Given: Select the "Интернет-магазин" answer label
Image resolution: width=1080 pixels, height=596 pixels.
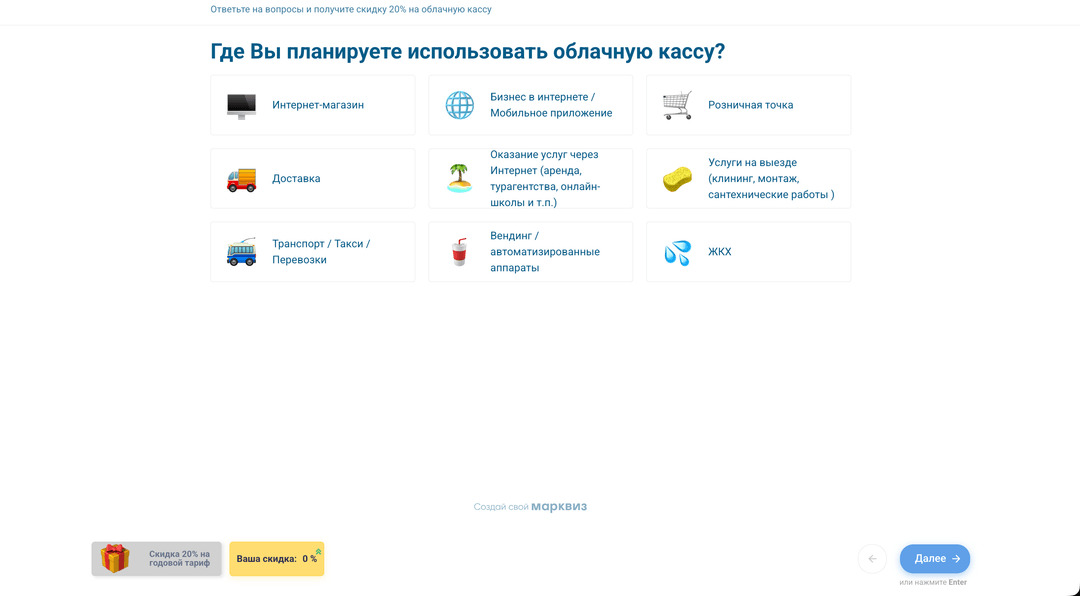Looking at the screenshot, I should 318,105.
